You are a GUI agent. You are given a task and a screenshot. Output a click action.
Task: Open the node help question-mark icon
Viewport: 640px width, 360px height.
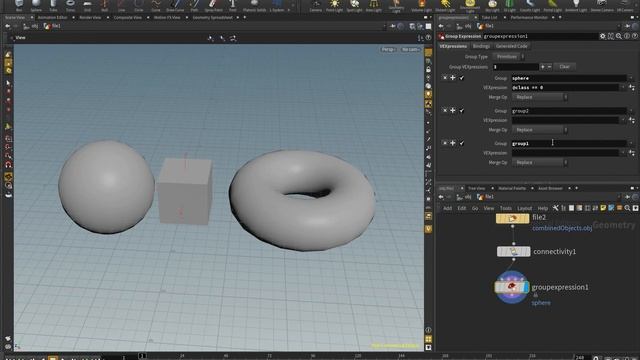[635, 36]
